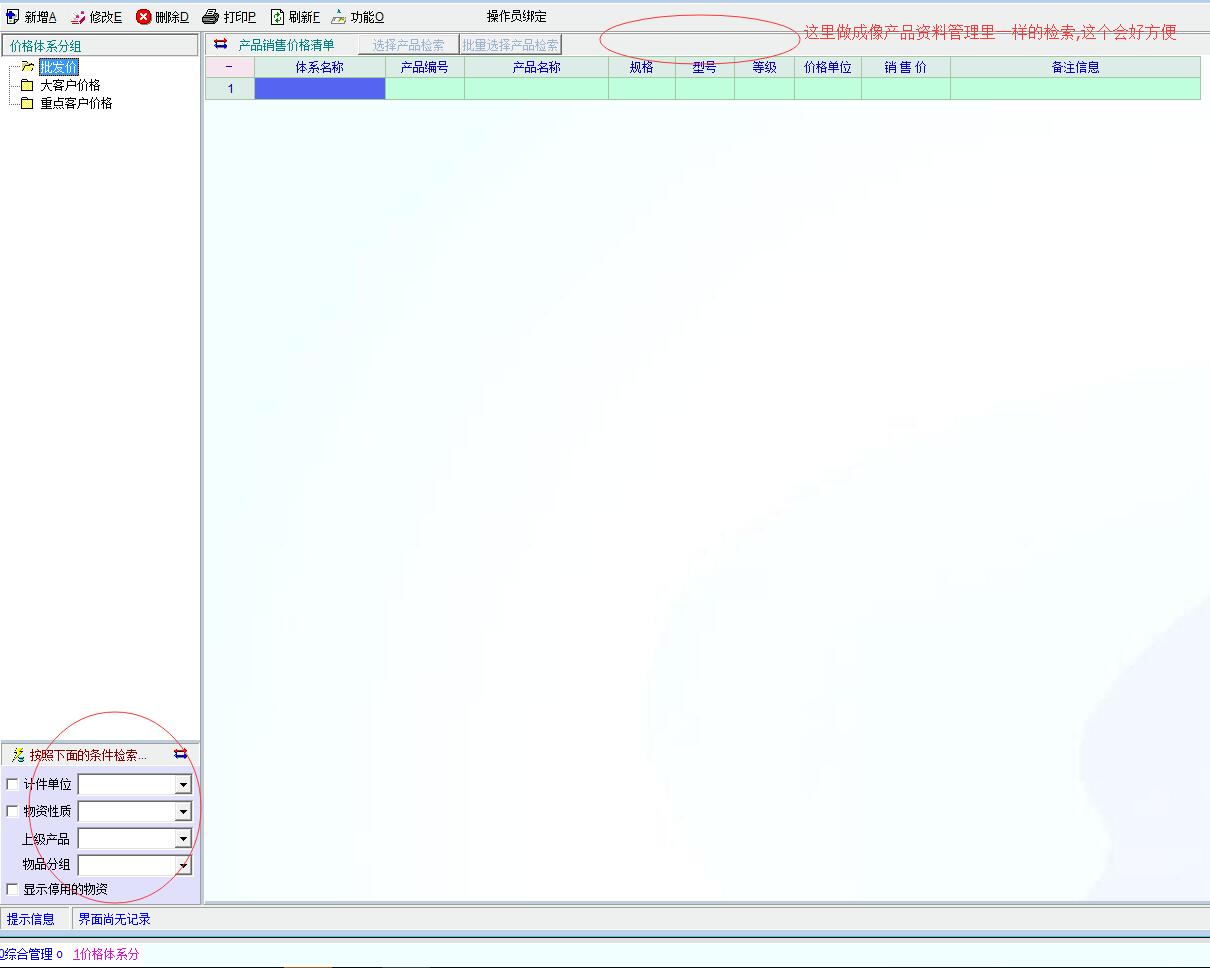Click the 打印 (Print) printer icon
The height and width of the screenshot is (968, 1210).
[x=210, y=17]
